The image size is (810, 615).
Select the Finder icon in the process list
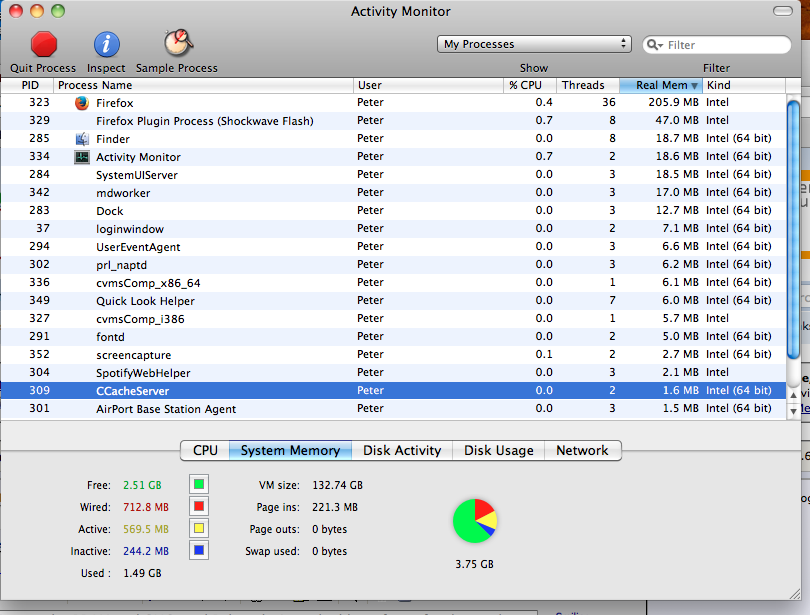(82, 139)
